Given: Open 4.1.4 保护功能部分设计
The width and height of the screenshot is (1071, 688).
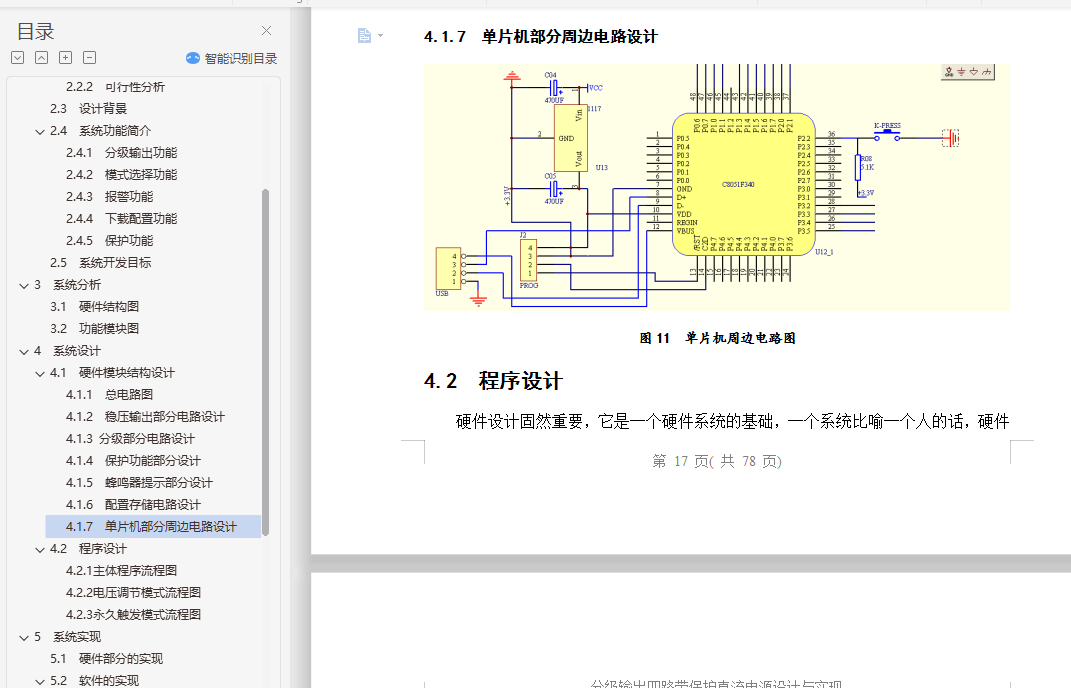Looking at the screenshot, I should 133,460.
